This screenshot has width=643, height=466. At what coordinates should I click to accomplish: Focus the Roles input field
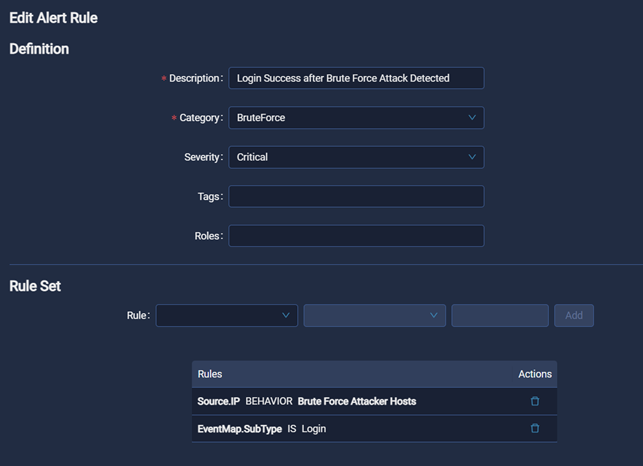[355, 235]
